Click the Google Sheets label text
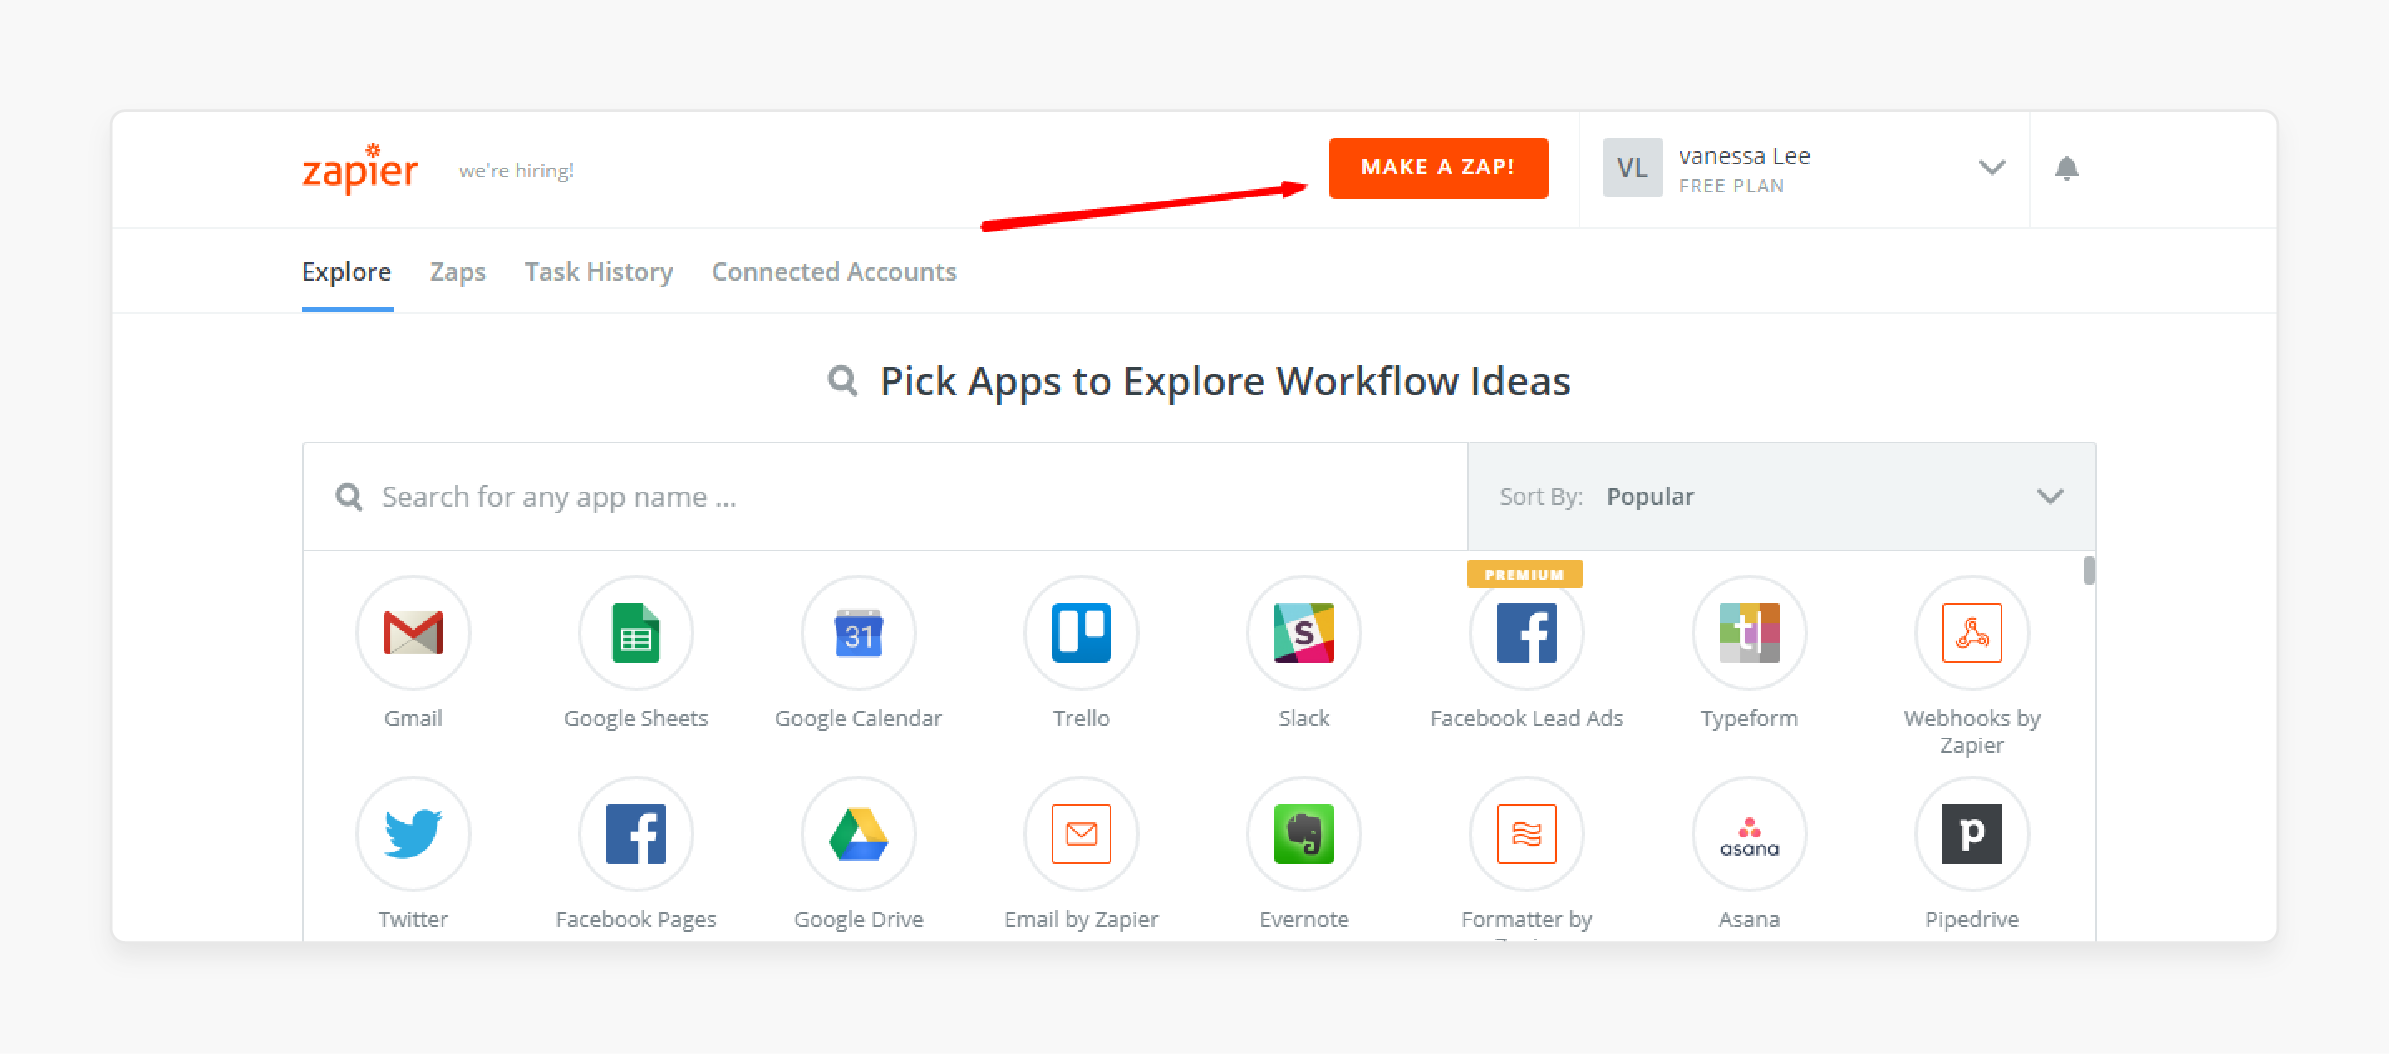The height and width of the screenshot is (1054, 2389). point(636,718)
